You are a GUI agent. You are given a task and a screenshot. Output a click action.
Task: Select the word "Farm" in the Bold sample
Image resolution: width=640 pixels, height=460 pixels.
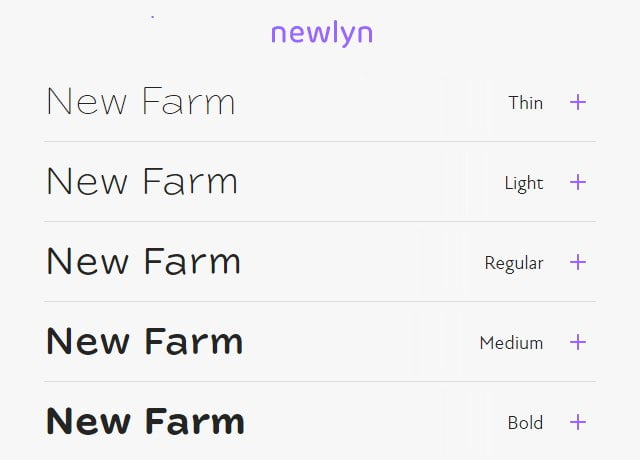195,422
